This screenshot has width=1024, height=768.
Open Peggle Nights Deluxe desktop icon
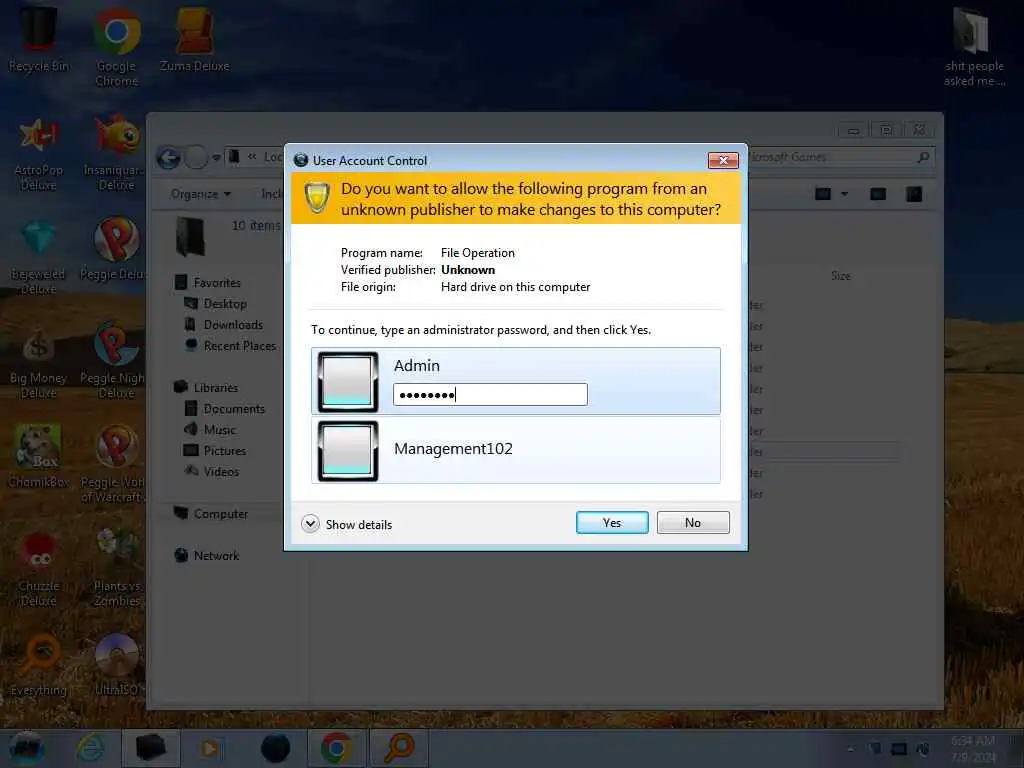coord(112,362)
